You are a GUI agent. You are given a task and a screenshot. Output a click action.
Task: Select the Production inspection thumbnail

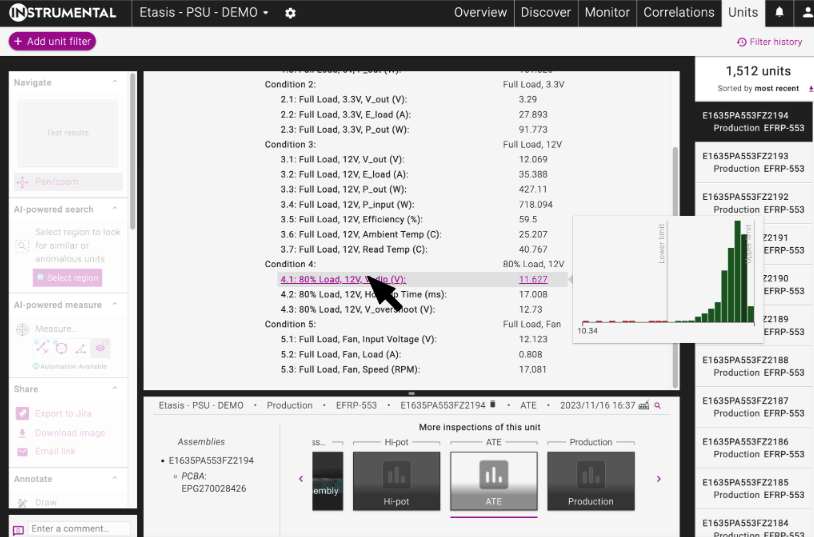point(591,481)
